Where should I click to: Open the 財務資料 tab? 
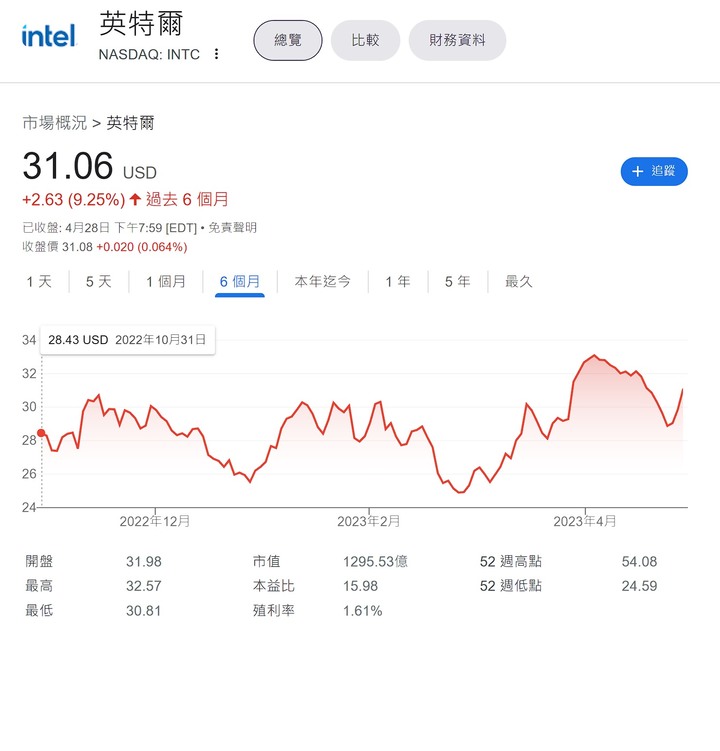point(457,40)
